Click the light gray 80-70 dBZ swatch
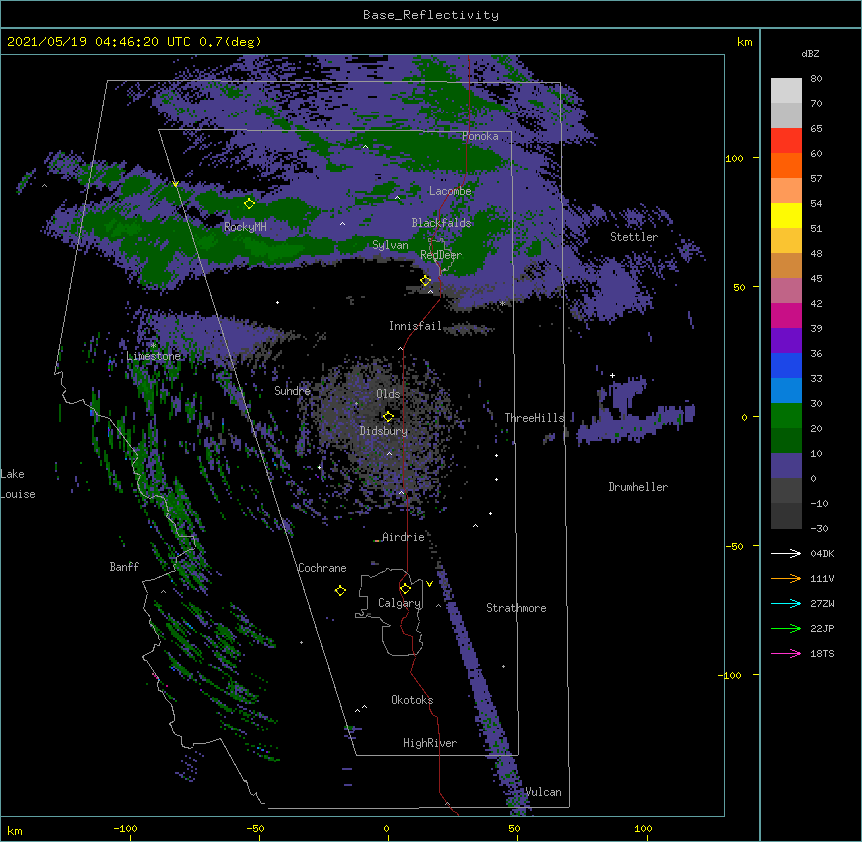The image size is (862, 842). [786, 91]
